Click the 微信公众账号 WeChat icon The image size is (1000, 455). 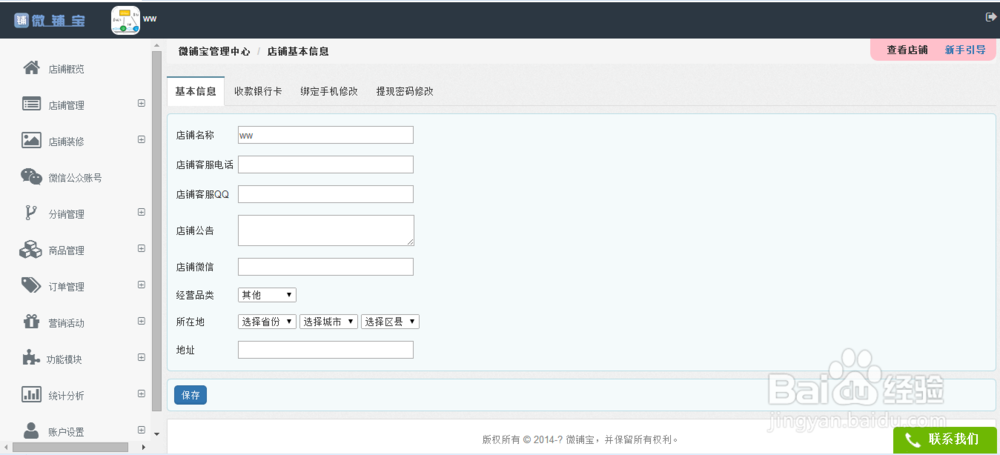click(31, 177)
